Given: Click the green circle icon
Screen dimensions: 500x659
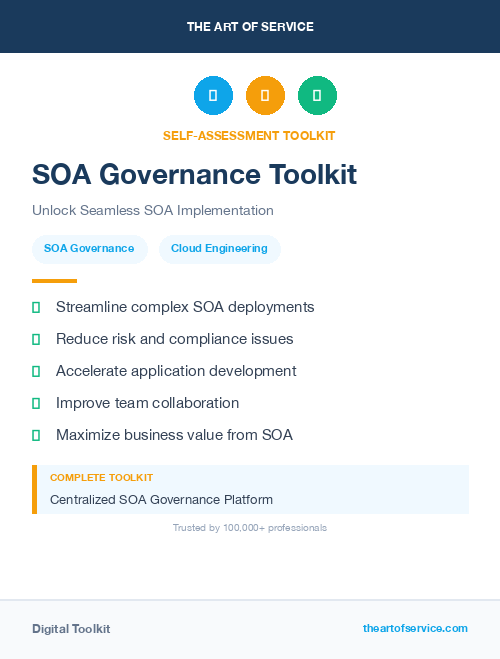Looking at the screenshot, I should point(317,95).
